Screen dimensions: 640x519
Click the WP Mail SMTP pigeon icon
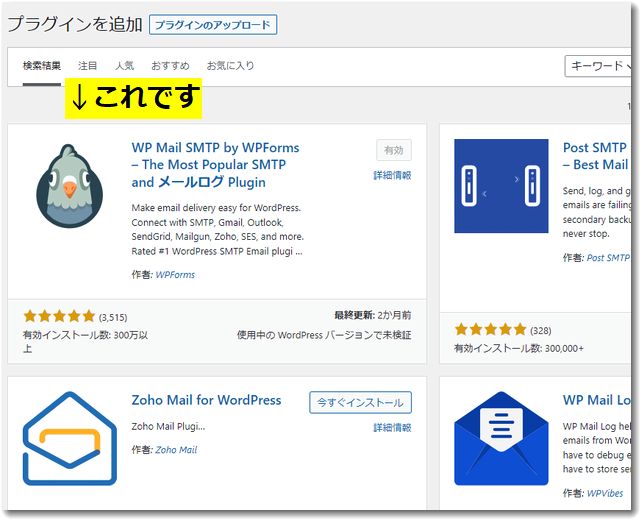69,186
